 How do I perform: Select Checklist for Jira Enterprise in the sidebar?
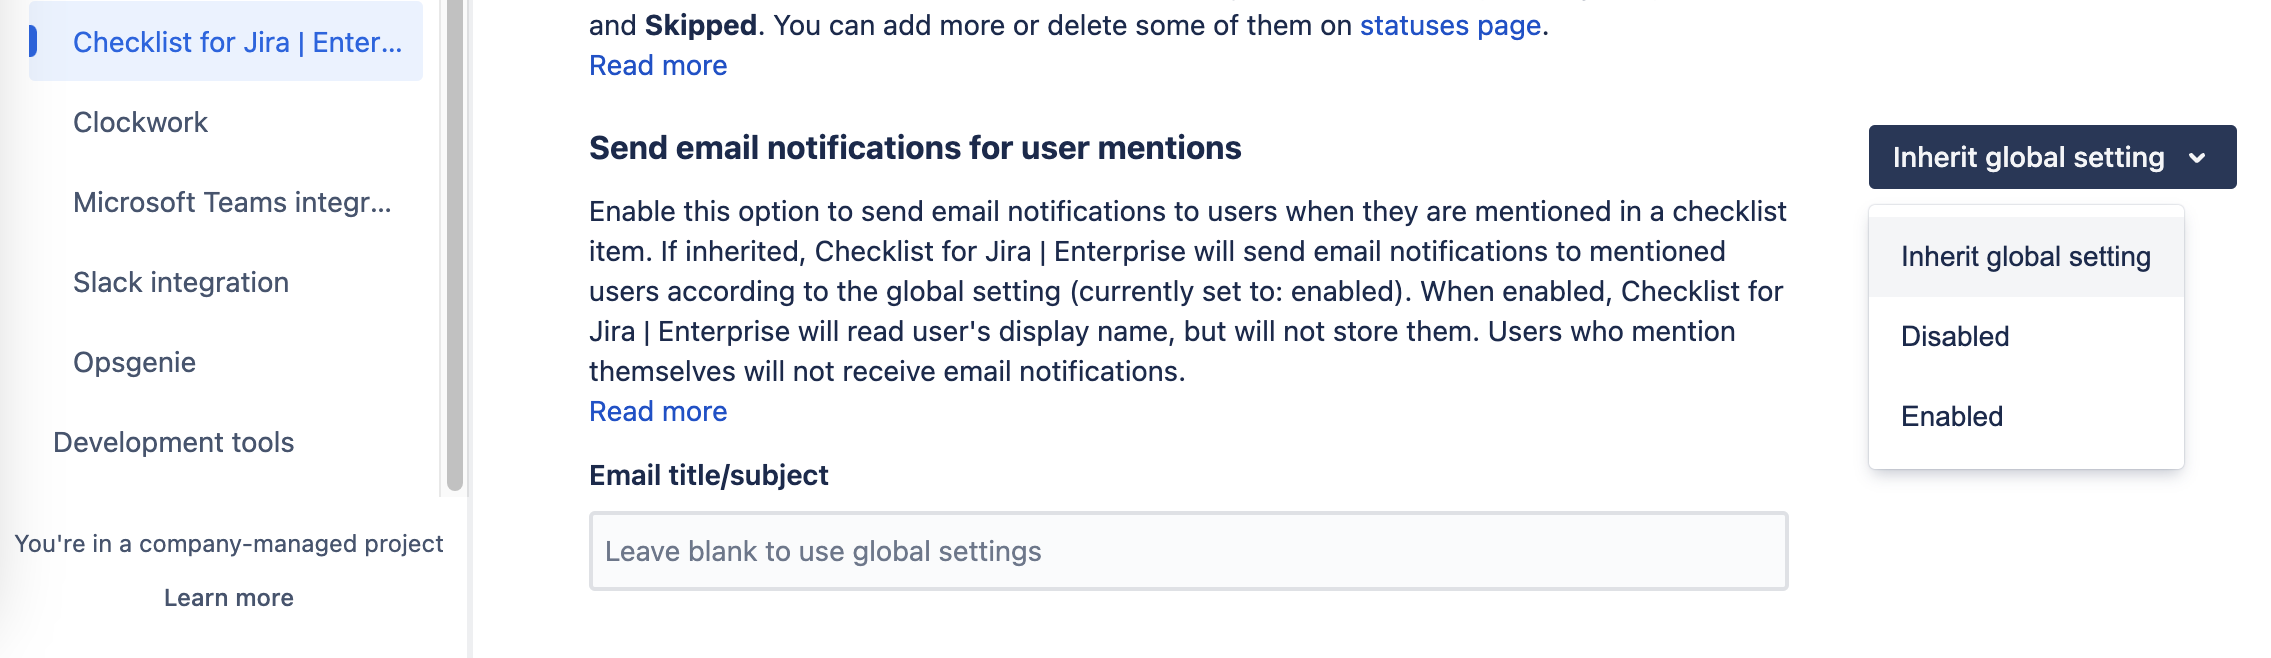coord(237,42)
